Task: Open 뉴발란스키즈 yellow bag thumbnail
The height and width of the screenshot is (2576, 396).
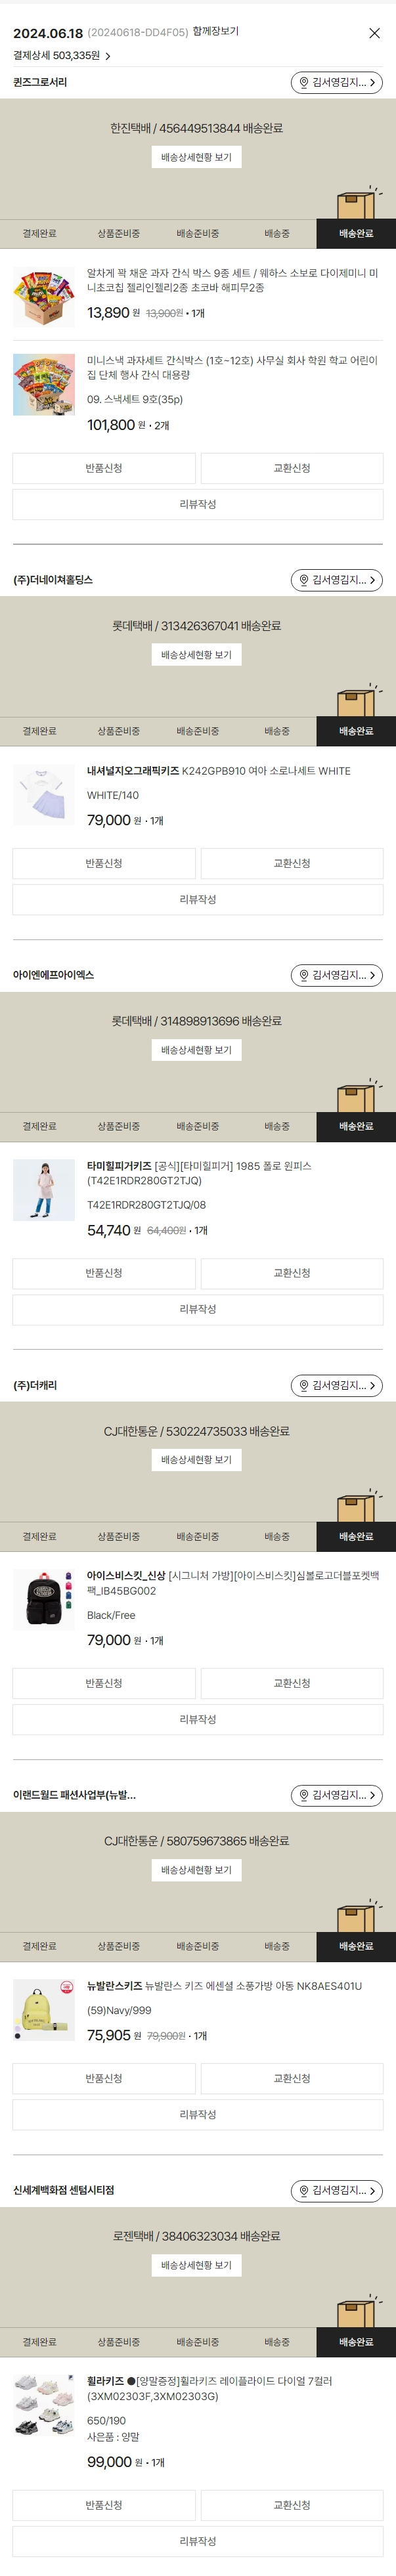Action: [x=44, y=2010]
